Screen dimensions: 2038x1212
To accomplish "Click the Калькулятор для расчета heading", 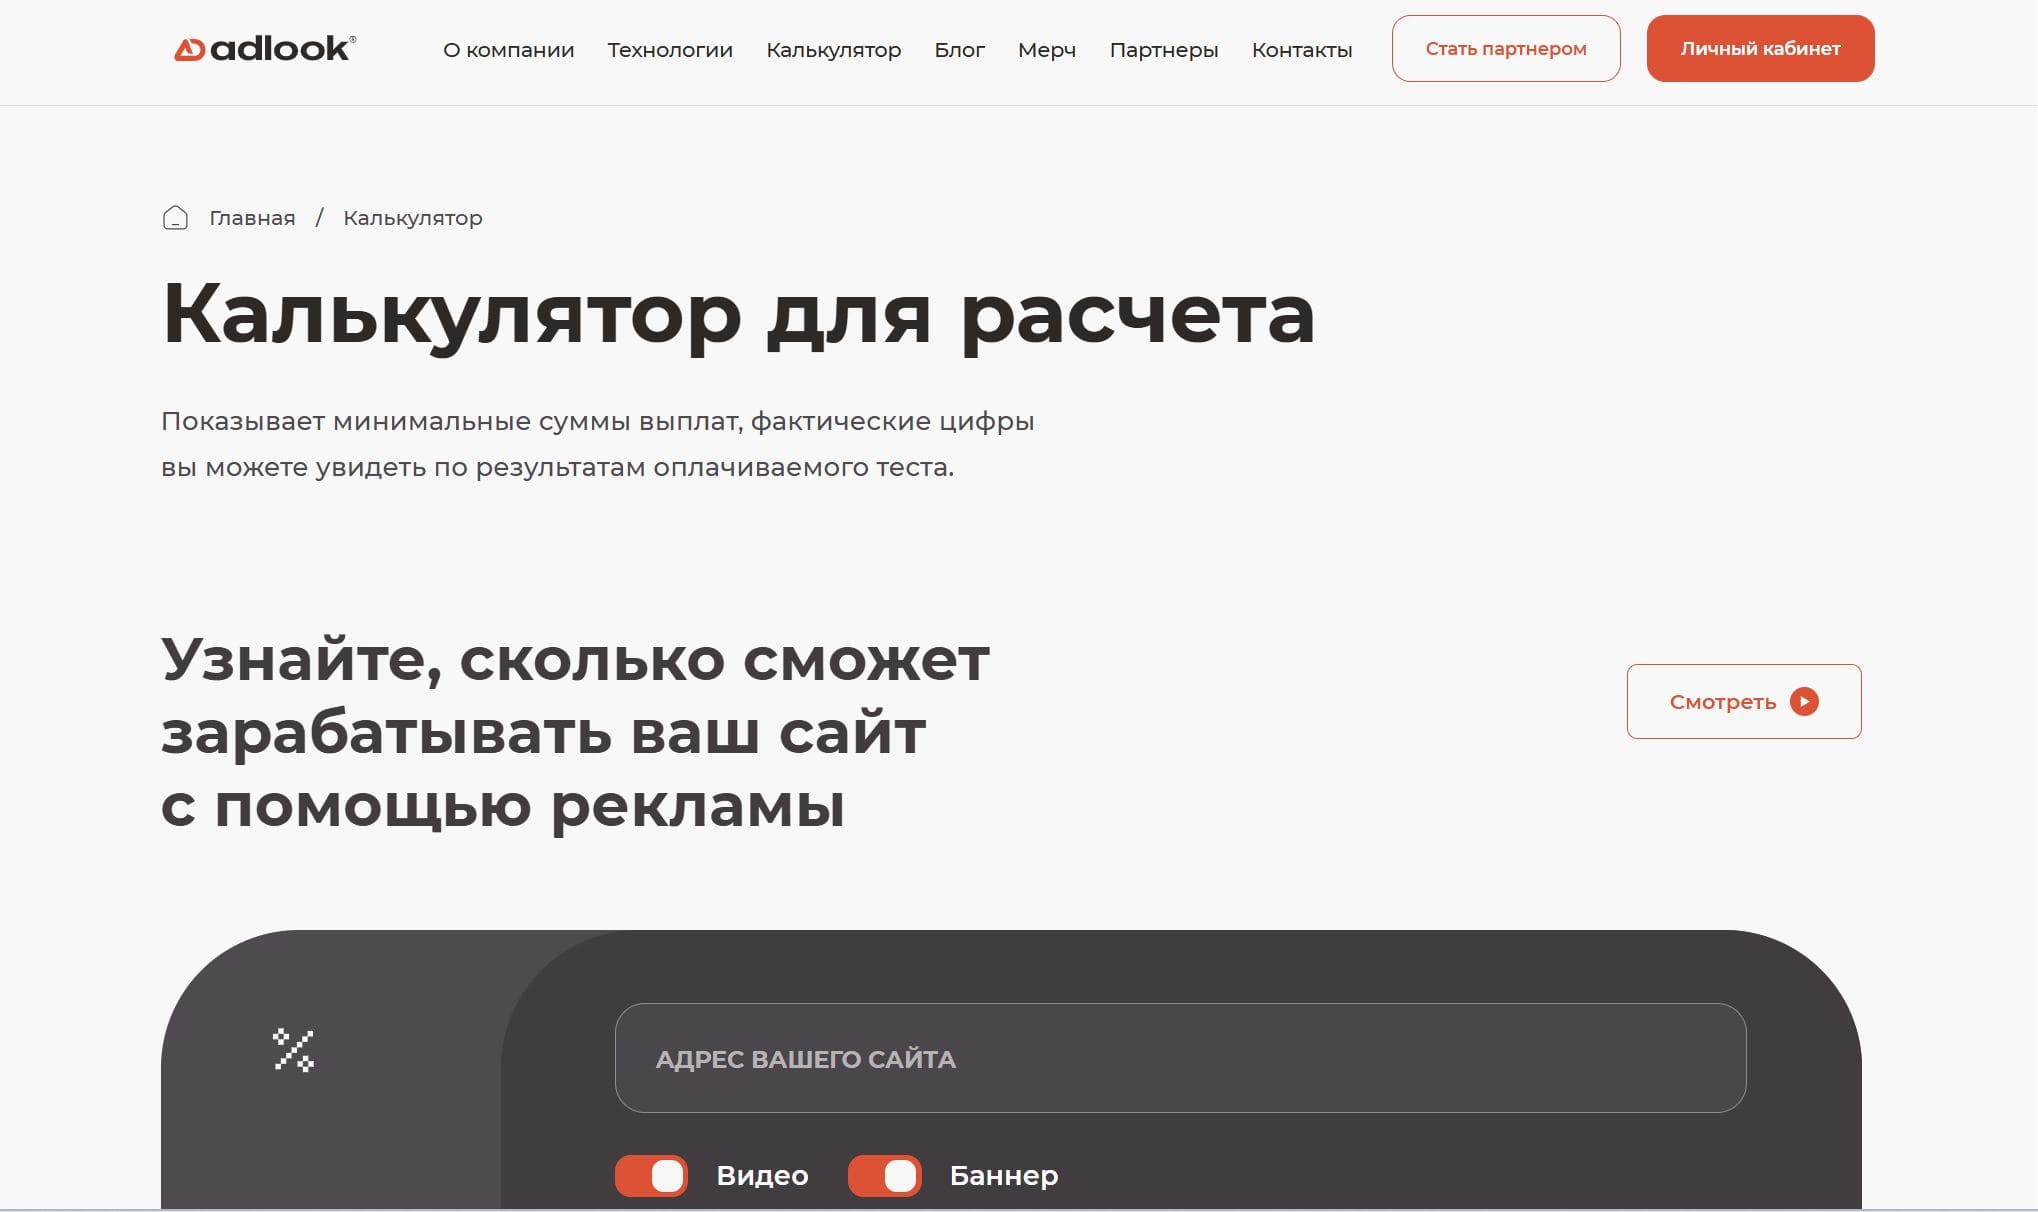I will 738,314.
